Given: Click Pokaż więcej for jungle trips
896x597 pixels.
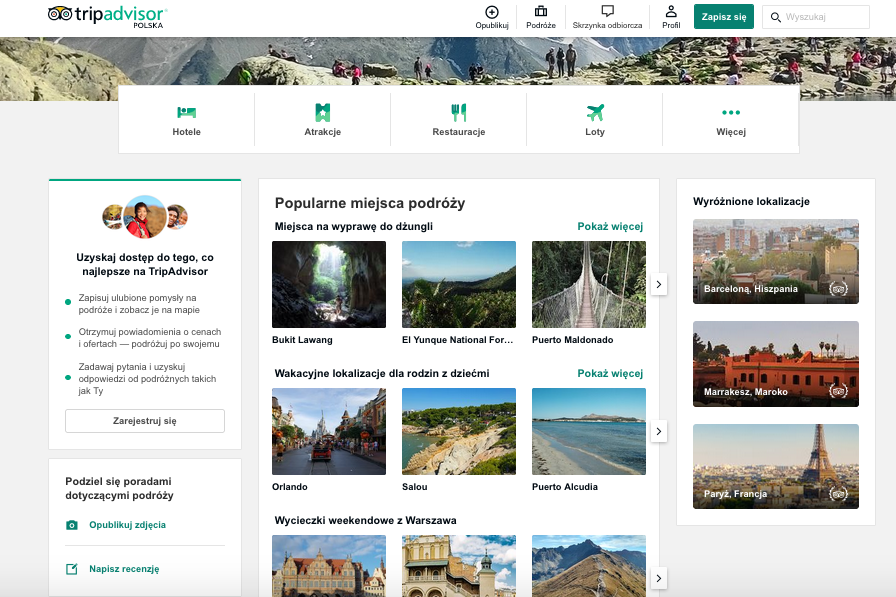Looking at the screenshot, I should (610, 227).
